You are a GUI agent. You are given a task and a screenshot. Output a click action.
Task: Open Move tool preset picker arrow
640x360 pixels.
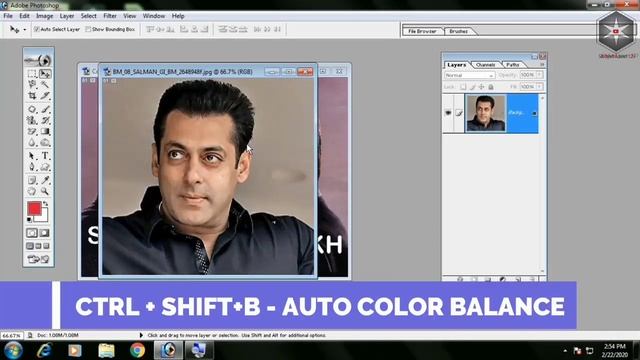[x=25, y=29]
